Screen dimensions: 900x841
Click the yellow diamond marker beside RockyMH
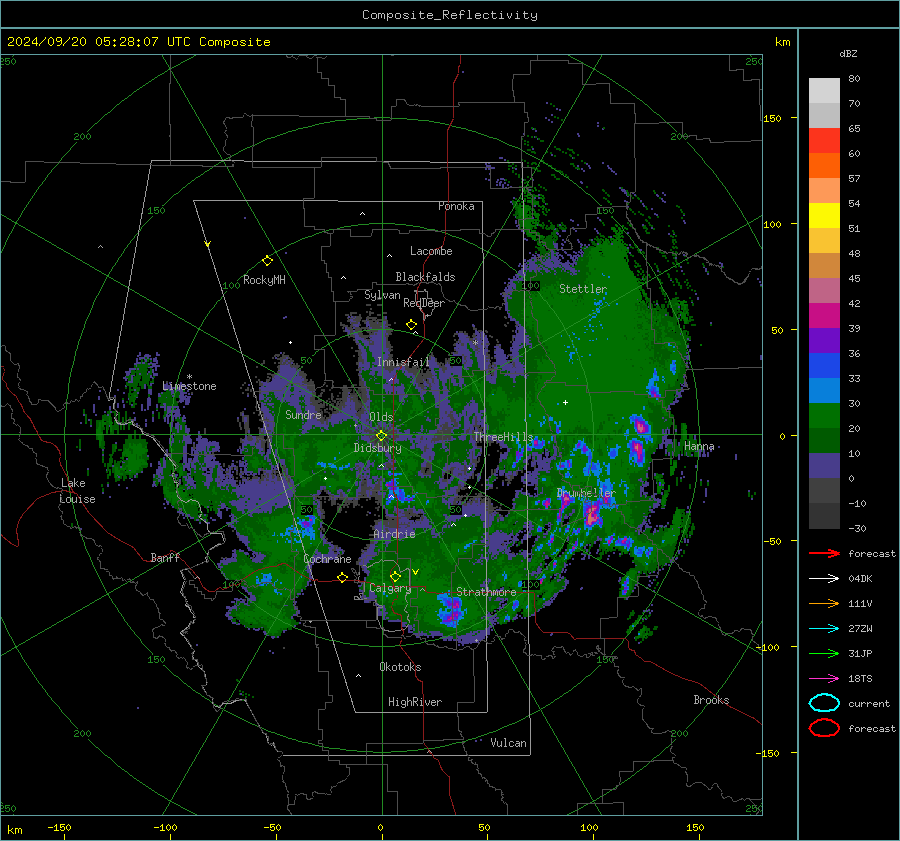267,261
